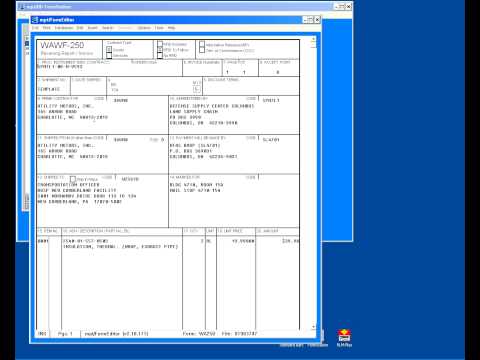Viewport: 480px width, 360px height.
Task: Open the Insert menu
Action: point(92,28)
